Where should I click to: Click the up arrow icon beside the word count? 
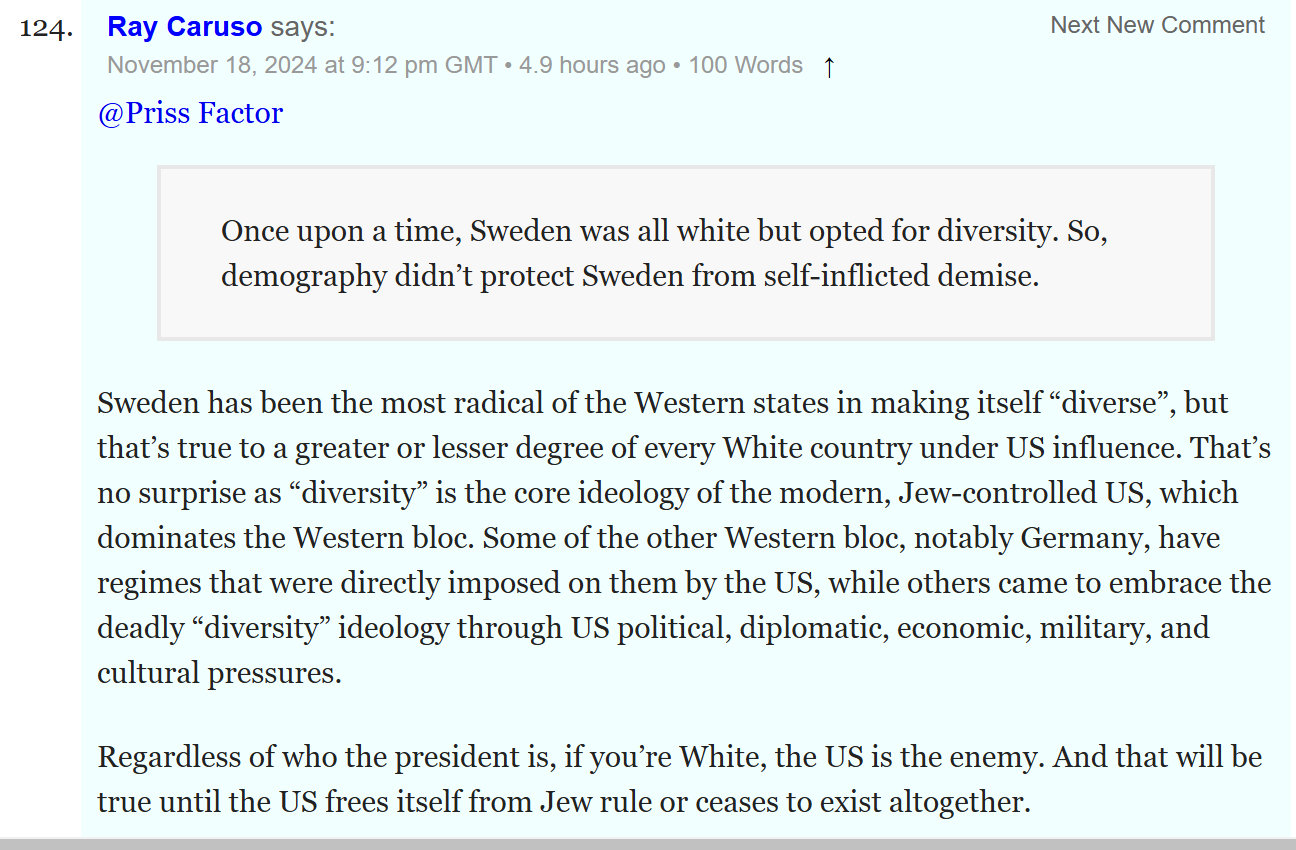click(x=828, y=67)
